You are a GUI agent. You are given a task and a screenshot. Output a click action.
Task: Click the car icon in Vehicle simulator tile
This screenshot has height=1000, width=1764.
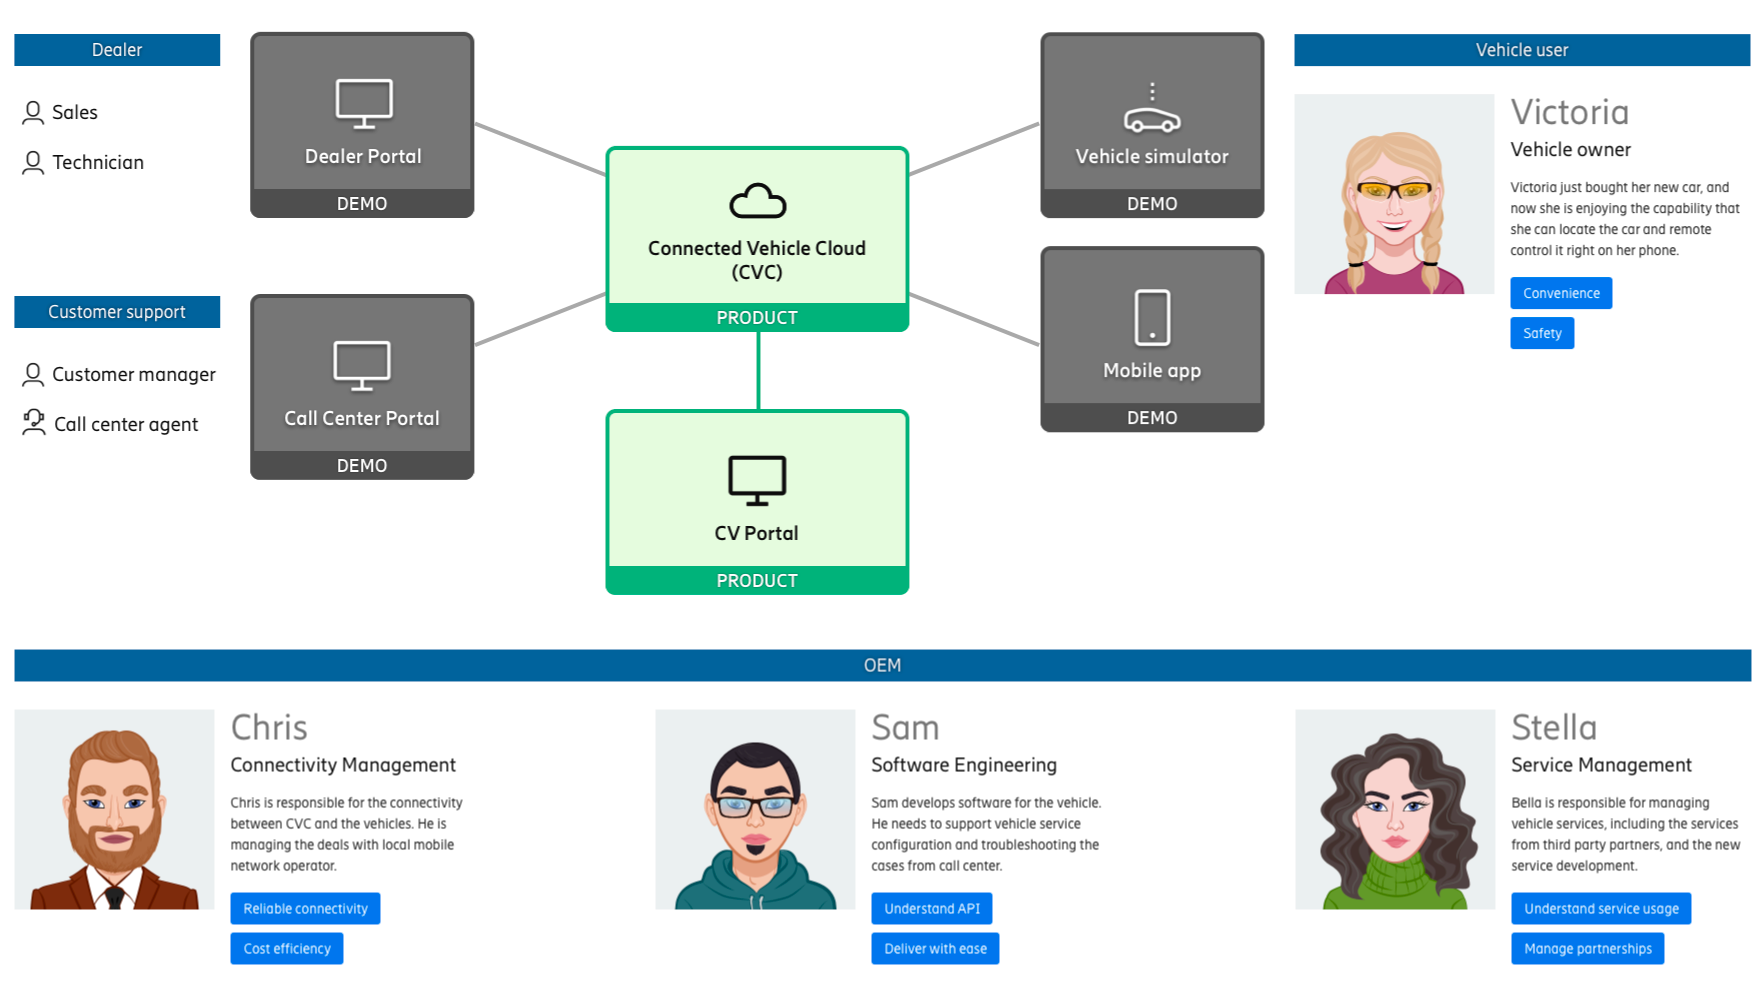(x=1152, y=108)
